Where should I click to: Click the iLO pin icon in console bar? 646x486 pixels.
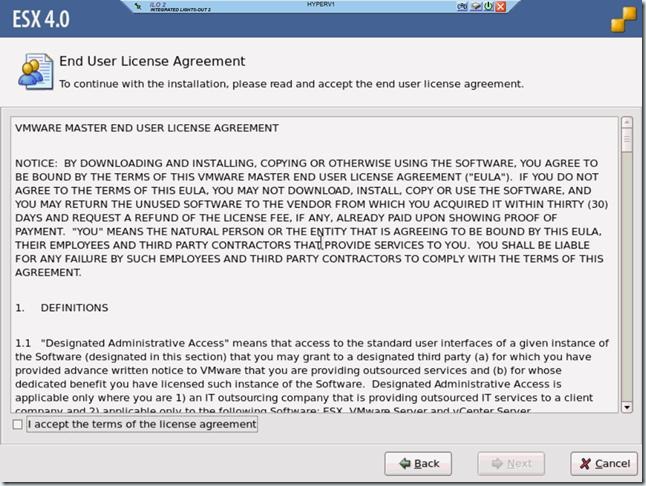[x=138, y=6]
